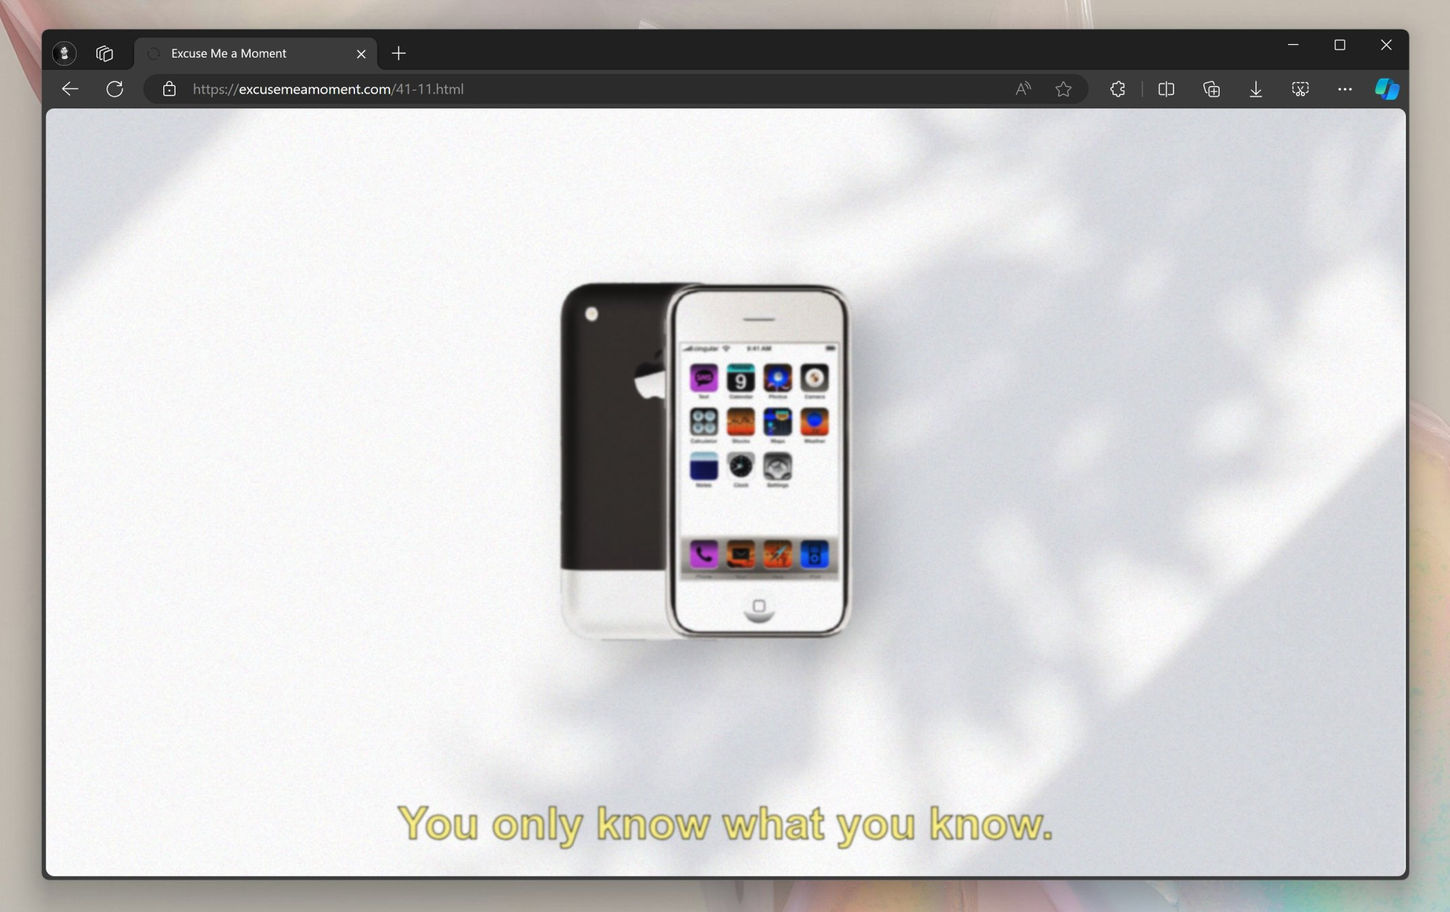Add this page to favorites star

coord(1063,89)
